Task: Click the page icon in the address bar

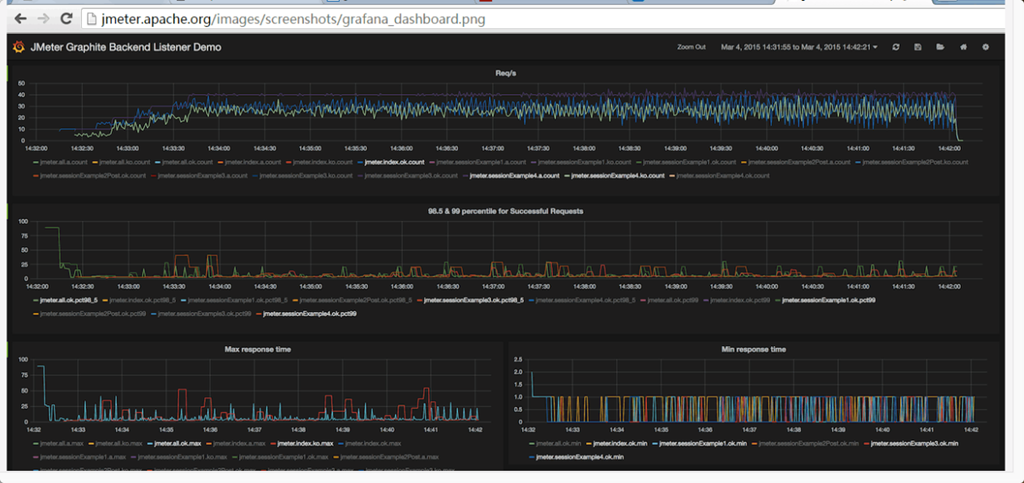Action: (92, 19)
